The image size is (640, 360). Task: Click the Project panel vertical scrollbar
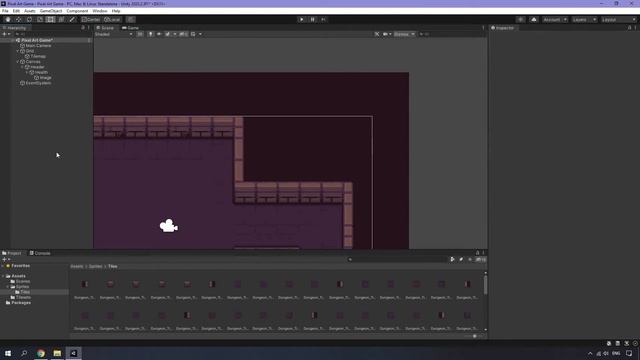point(485,285)
